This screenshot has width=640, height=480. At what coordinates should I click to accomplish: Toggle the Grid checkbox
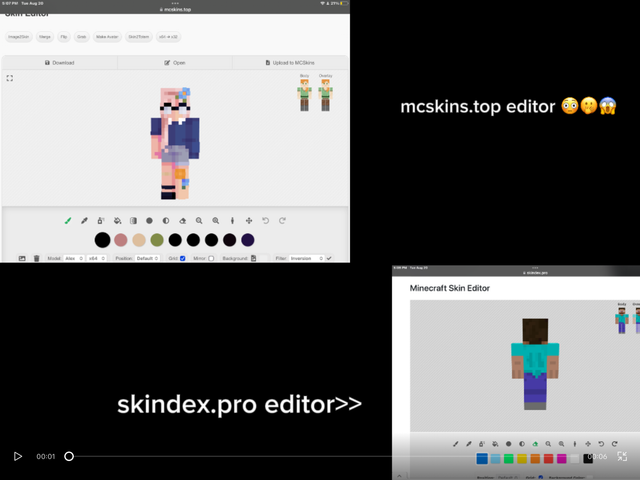(x=182, y=258)
